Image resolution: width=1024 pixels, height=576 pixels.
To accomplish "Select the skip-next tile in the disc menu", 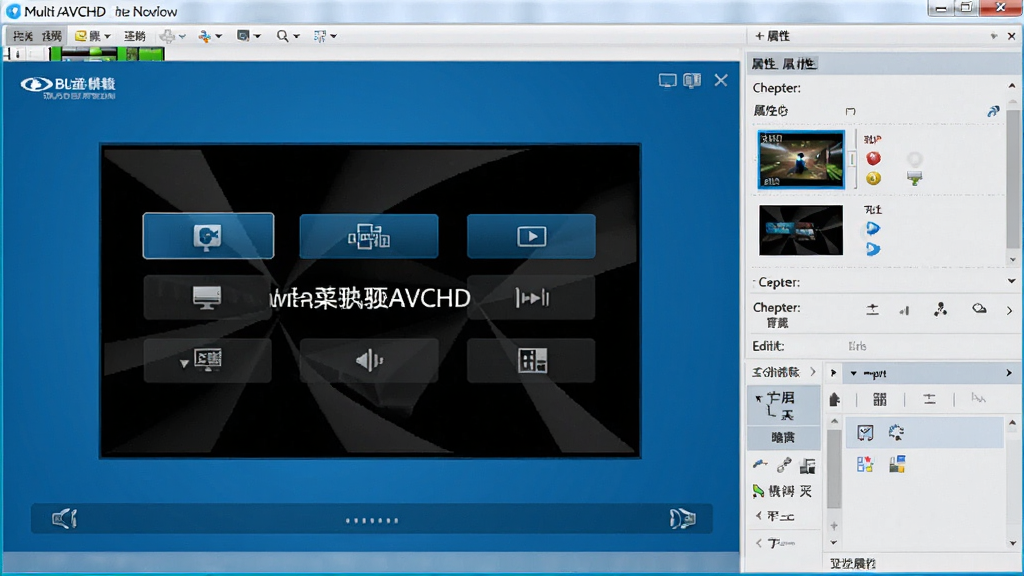I will coord(531,298).
